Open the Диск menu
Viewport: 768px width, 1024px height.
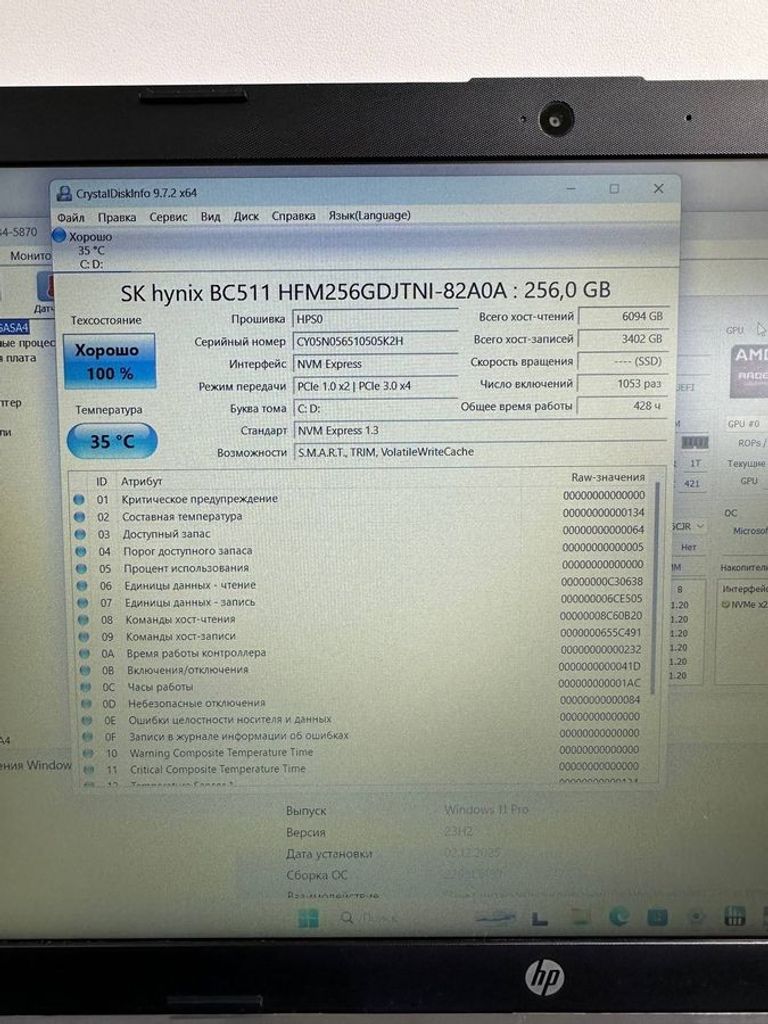[x=246, y=216]
